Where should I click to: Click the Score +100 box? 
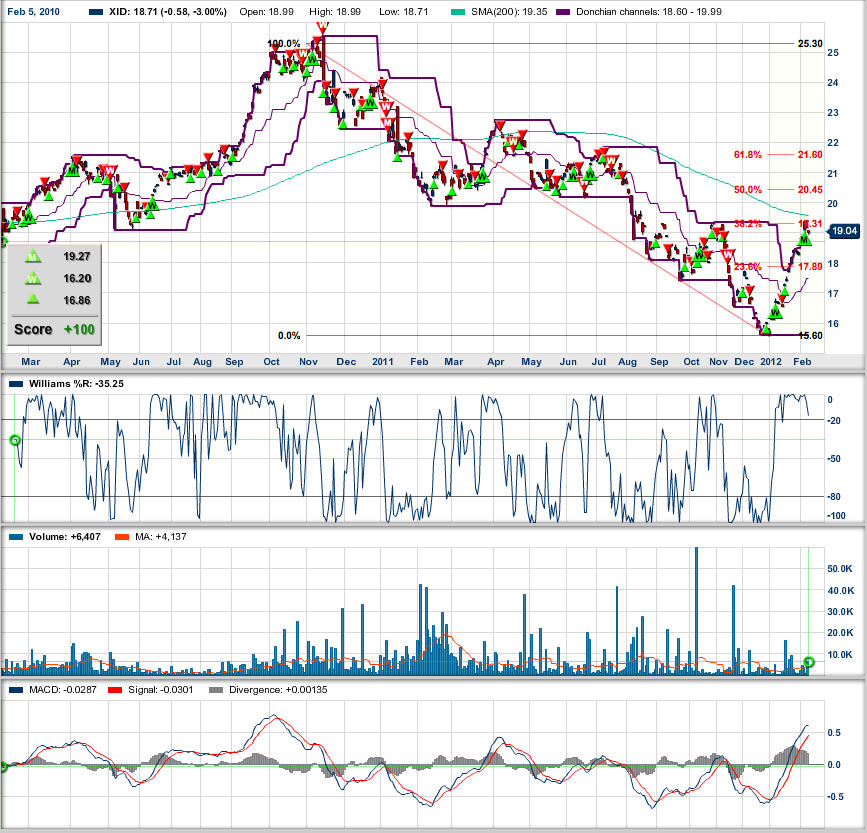[x=52, y=328]
